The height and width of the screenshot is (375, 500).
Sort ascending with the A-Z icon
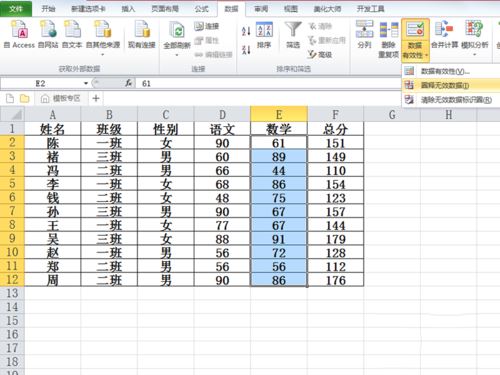coord(246,31)
